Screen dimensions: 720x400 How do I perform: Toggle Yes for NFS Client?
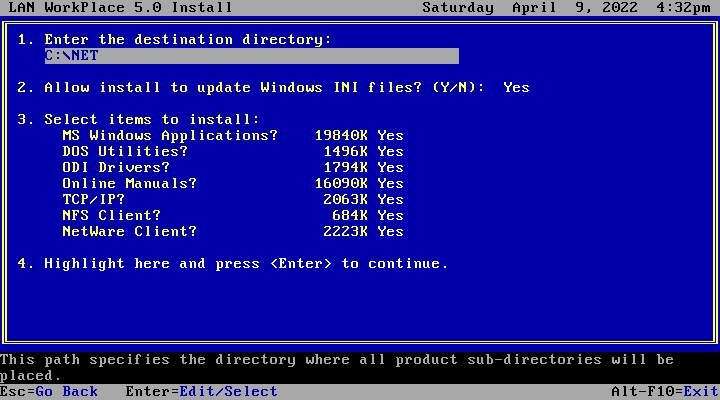pyautogui.click(x=390, y=215)
